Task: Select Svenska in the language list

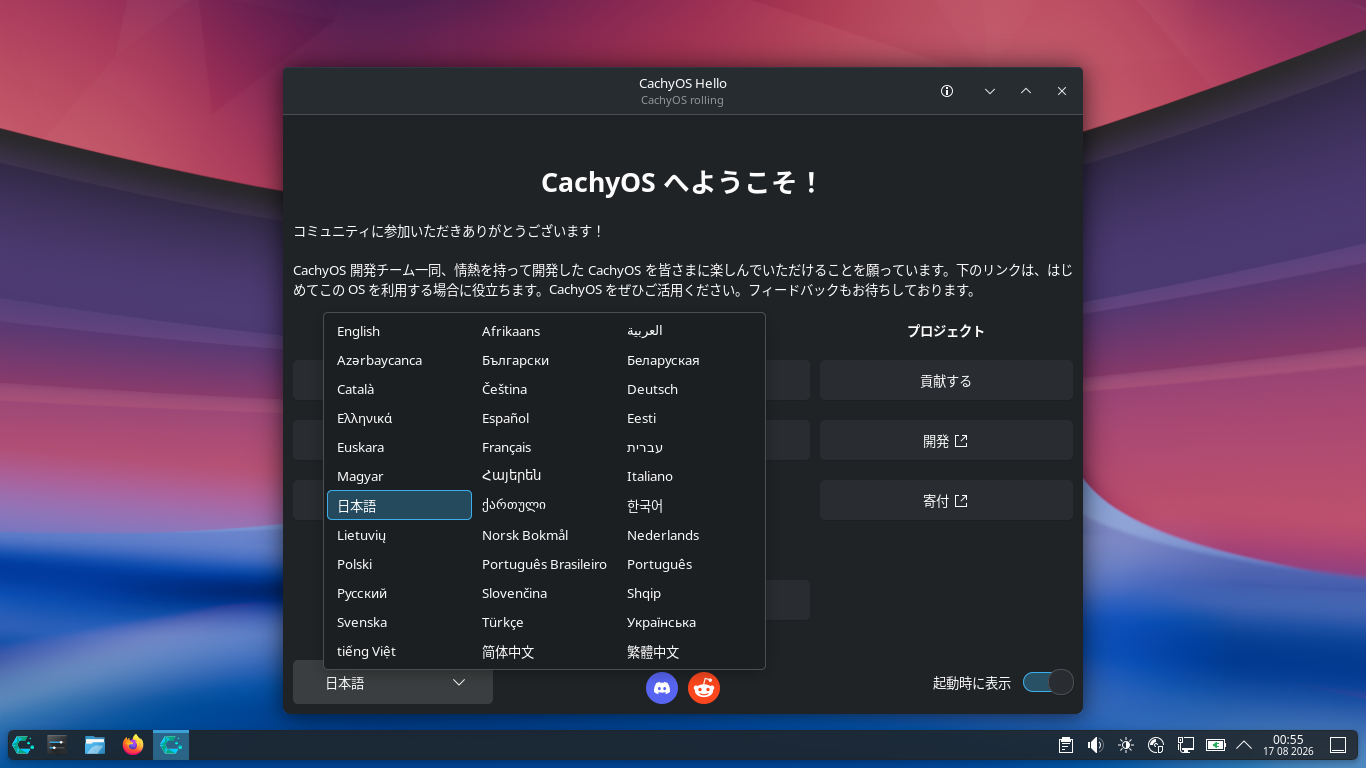Action: pos(399,622)
